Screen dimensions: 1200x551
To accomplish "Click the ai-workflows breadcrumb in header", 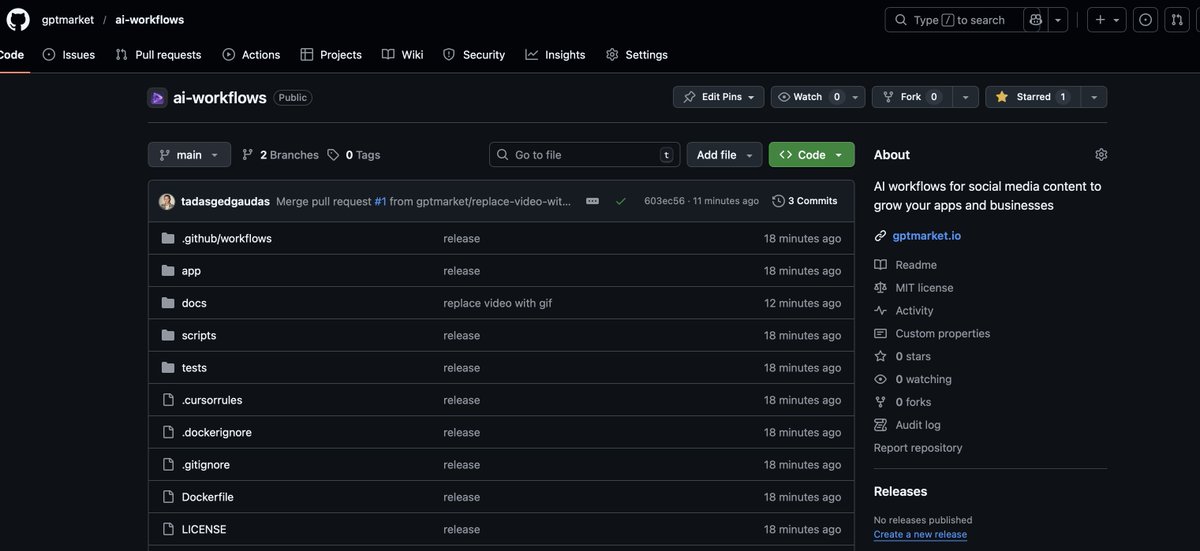I will click(147, 20).
